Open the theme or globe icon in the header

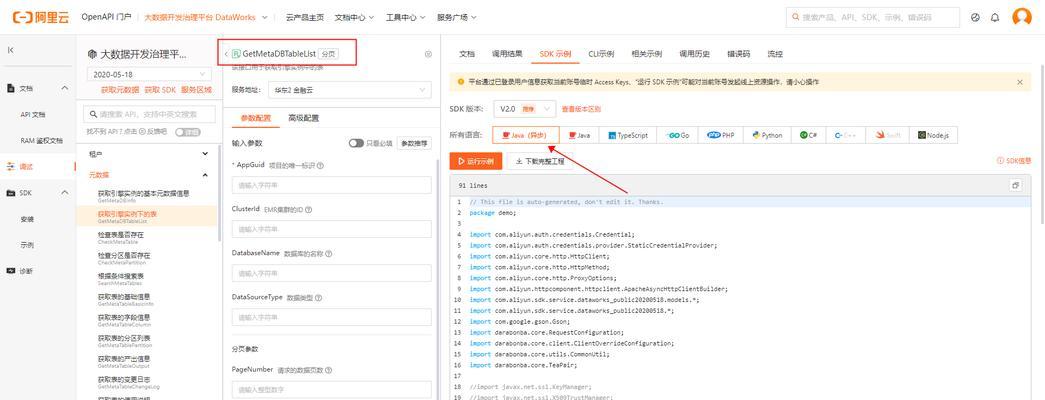pos(976,17)
